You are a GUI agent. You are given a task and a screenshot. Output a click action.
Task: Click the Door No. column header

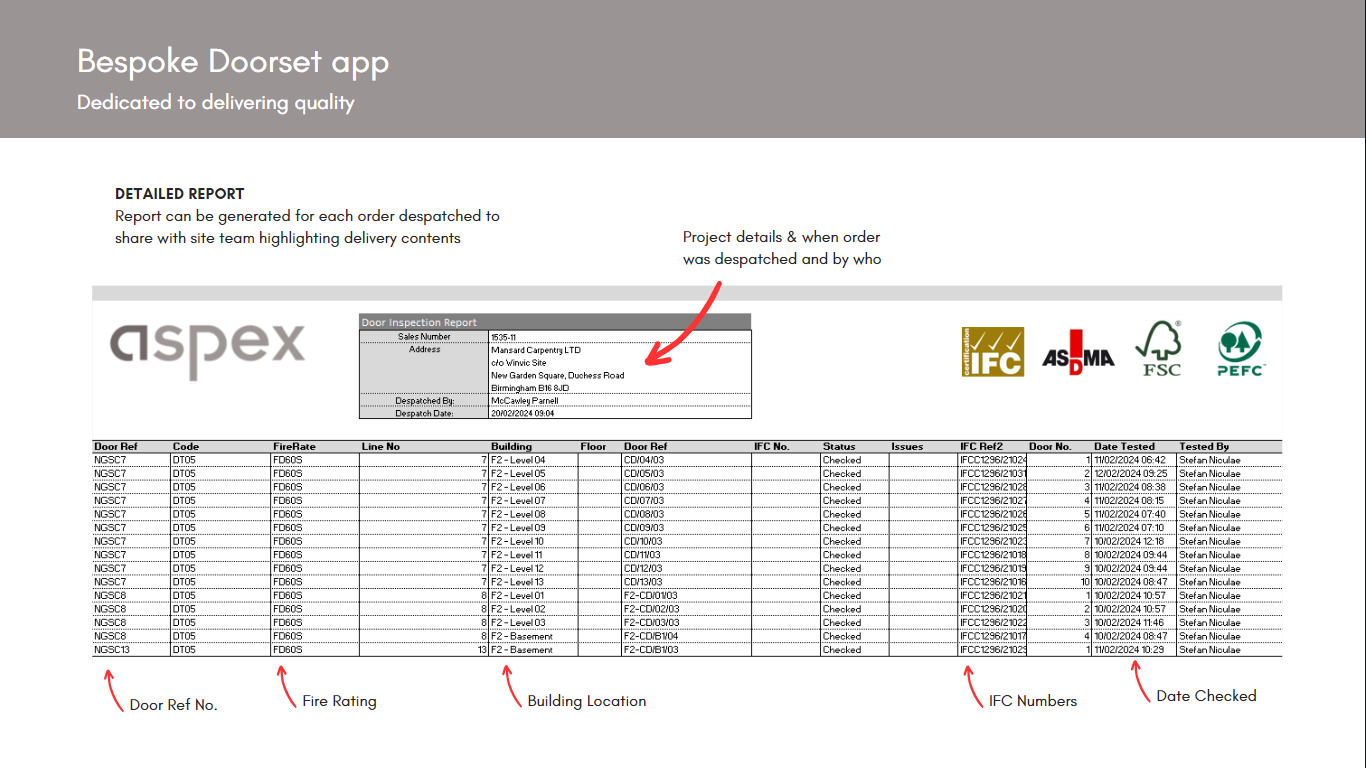coord(1050,447)
